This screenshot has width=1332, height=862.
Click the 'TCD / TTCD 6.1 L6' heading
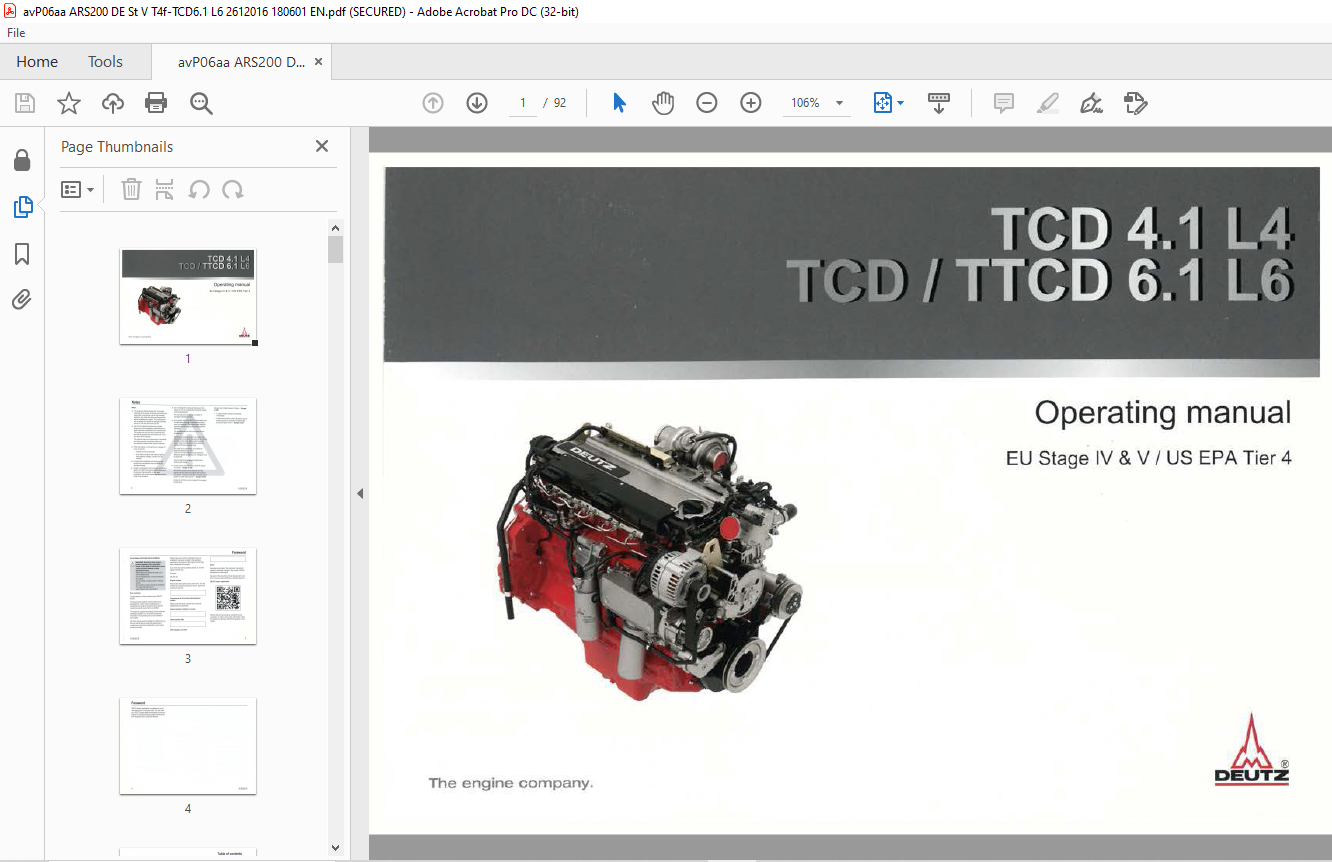coord(1040,281)
